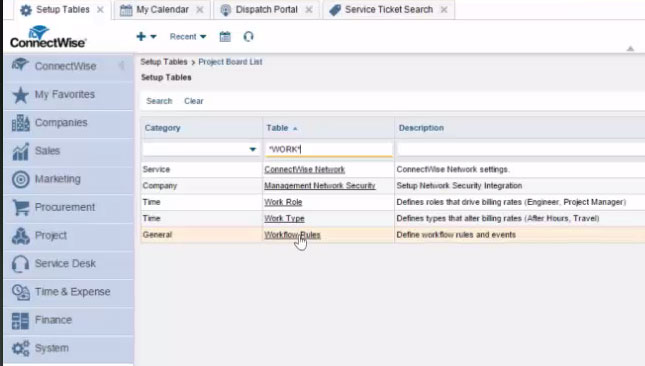
Task: Open the Procurement cart icon
Action: (21, 207)
